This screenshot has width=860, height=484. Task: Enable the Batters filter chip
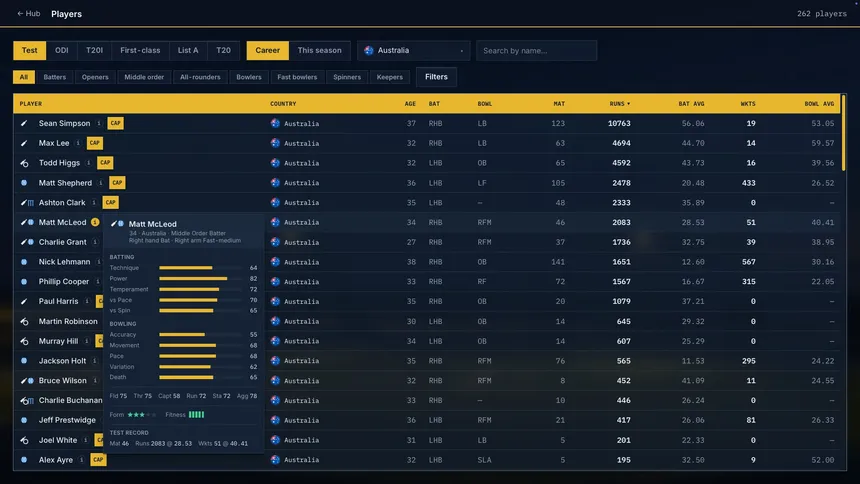point(55,77)
